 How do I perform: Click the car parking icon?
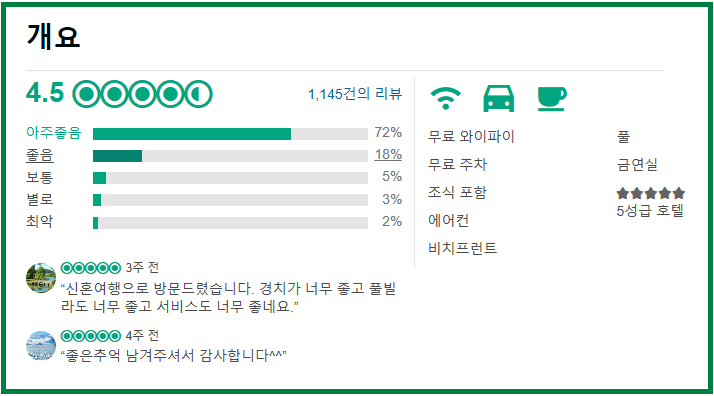[x=499, y=98]
